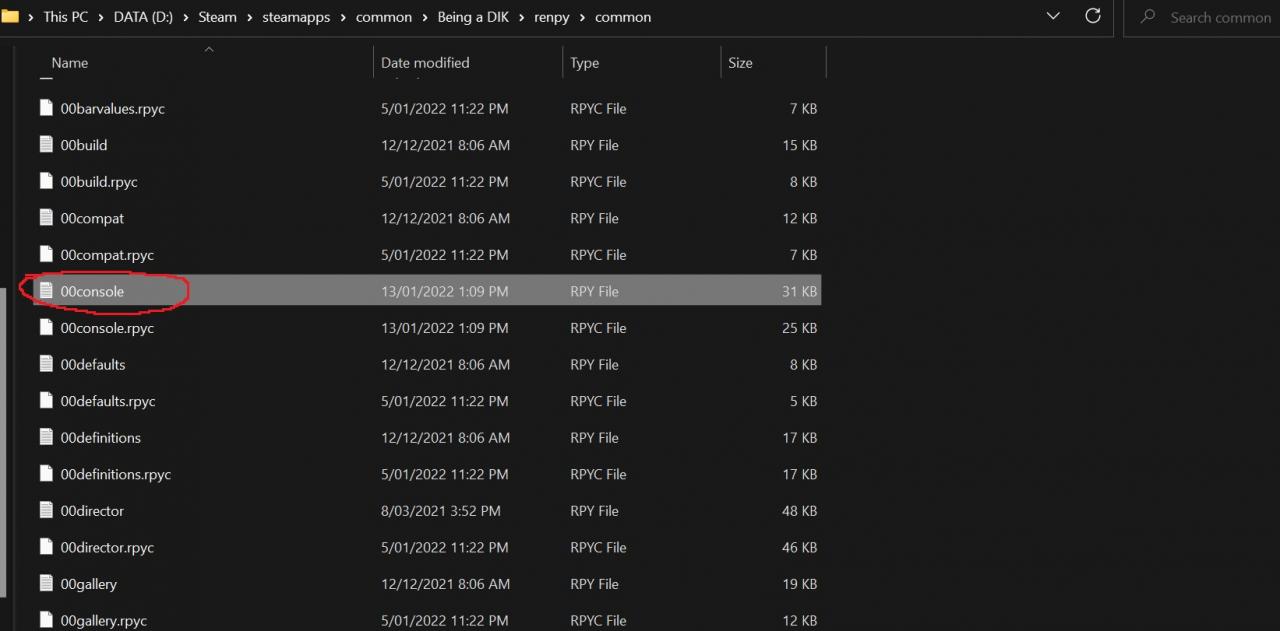Viewport: 1280px width, 631px height.
Task: Open address bar history dropdown chevron
Action: (1052, 16)
